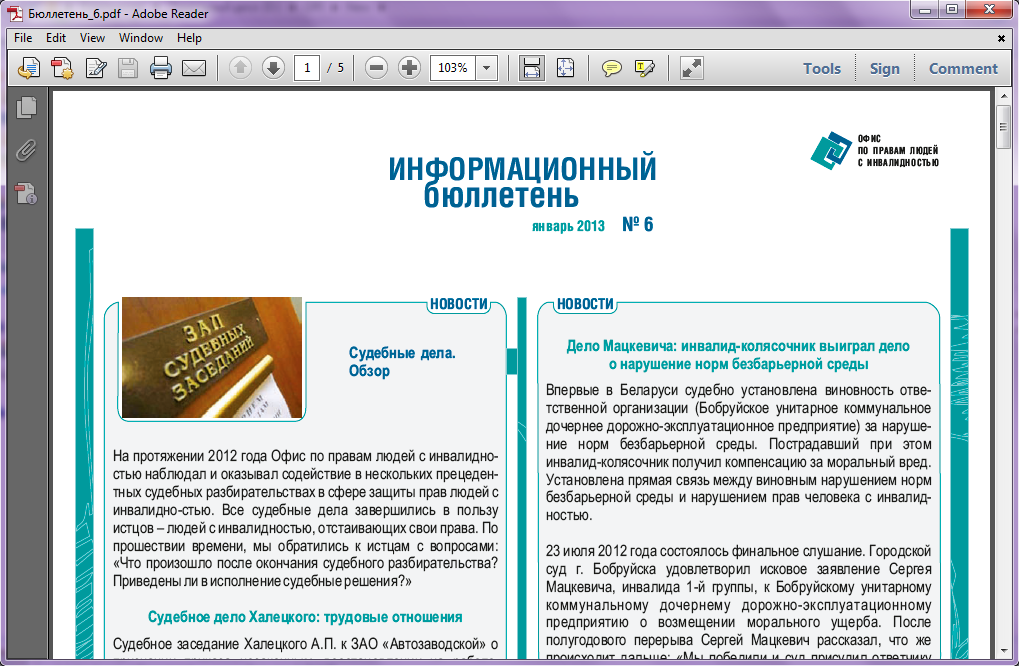Click the bulletin title 'ИНФОРМАЦИОННЫЙ бюллетень'
This screenshot has width=1019, height=666.
click(522, 181)
